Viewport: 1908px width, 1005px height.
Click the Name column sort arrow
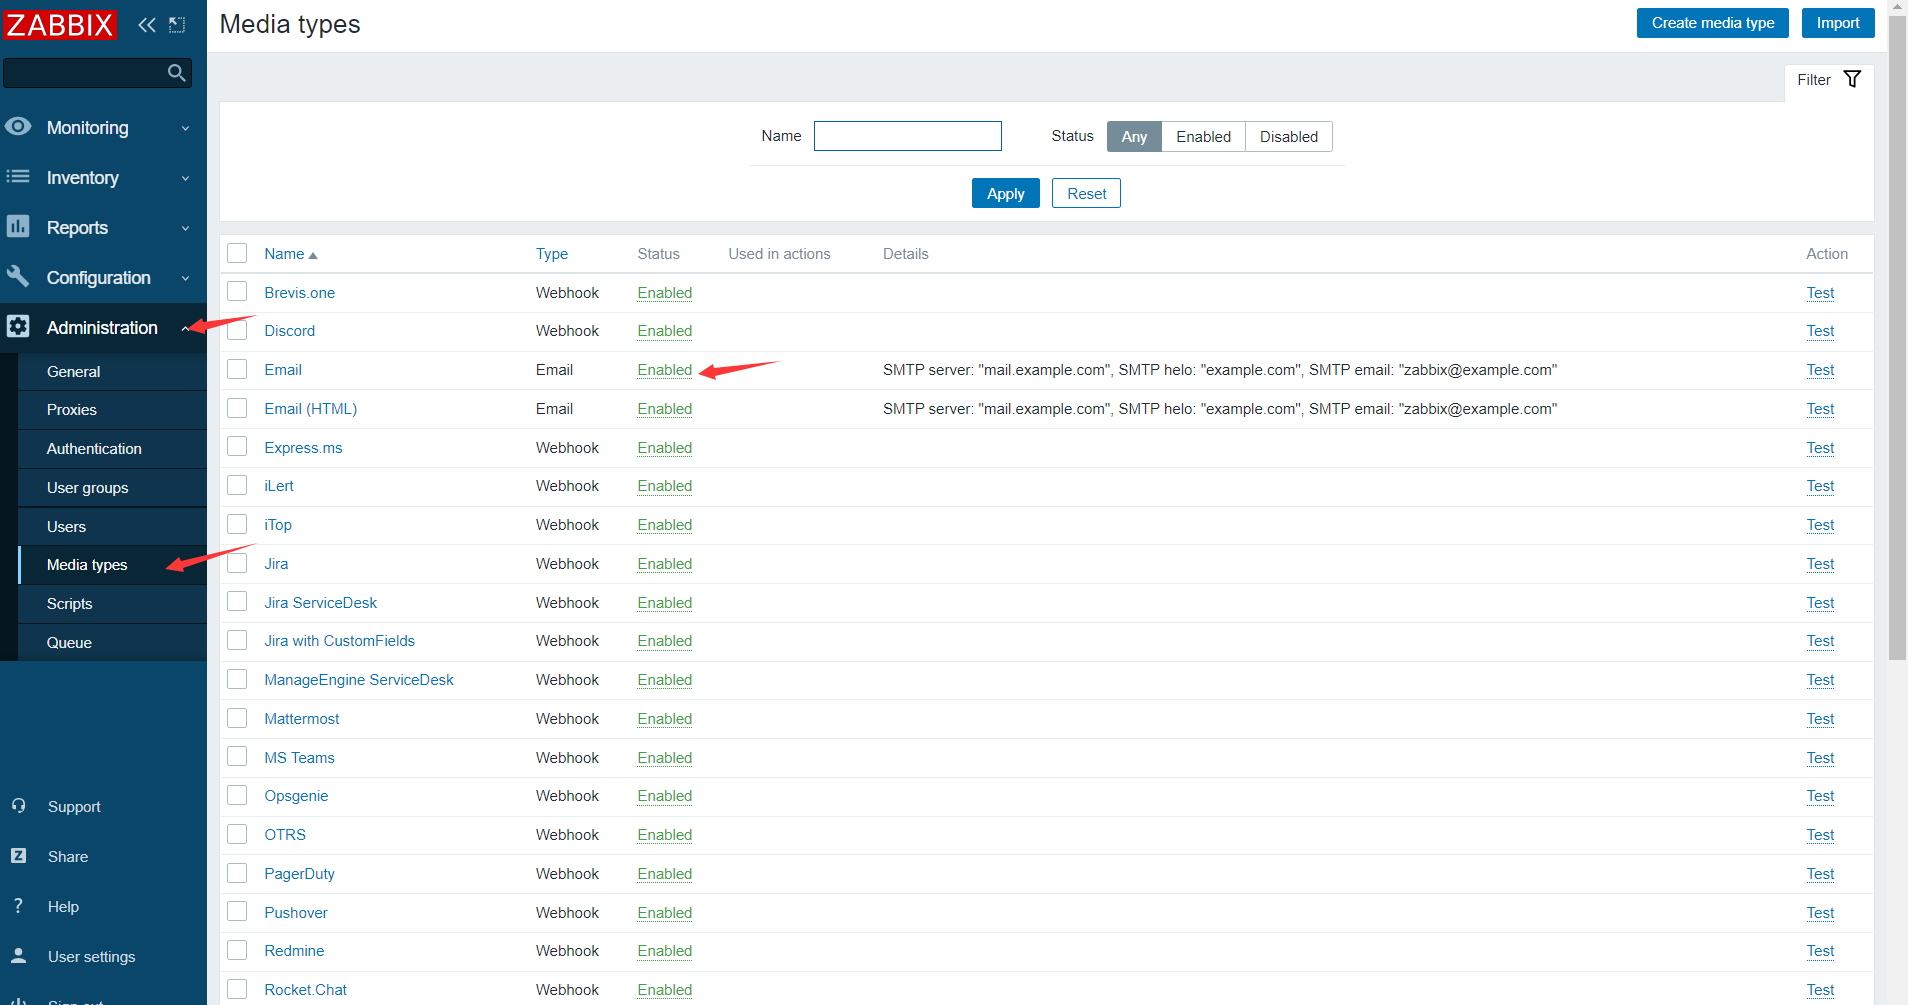coord(313,255)
